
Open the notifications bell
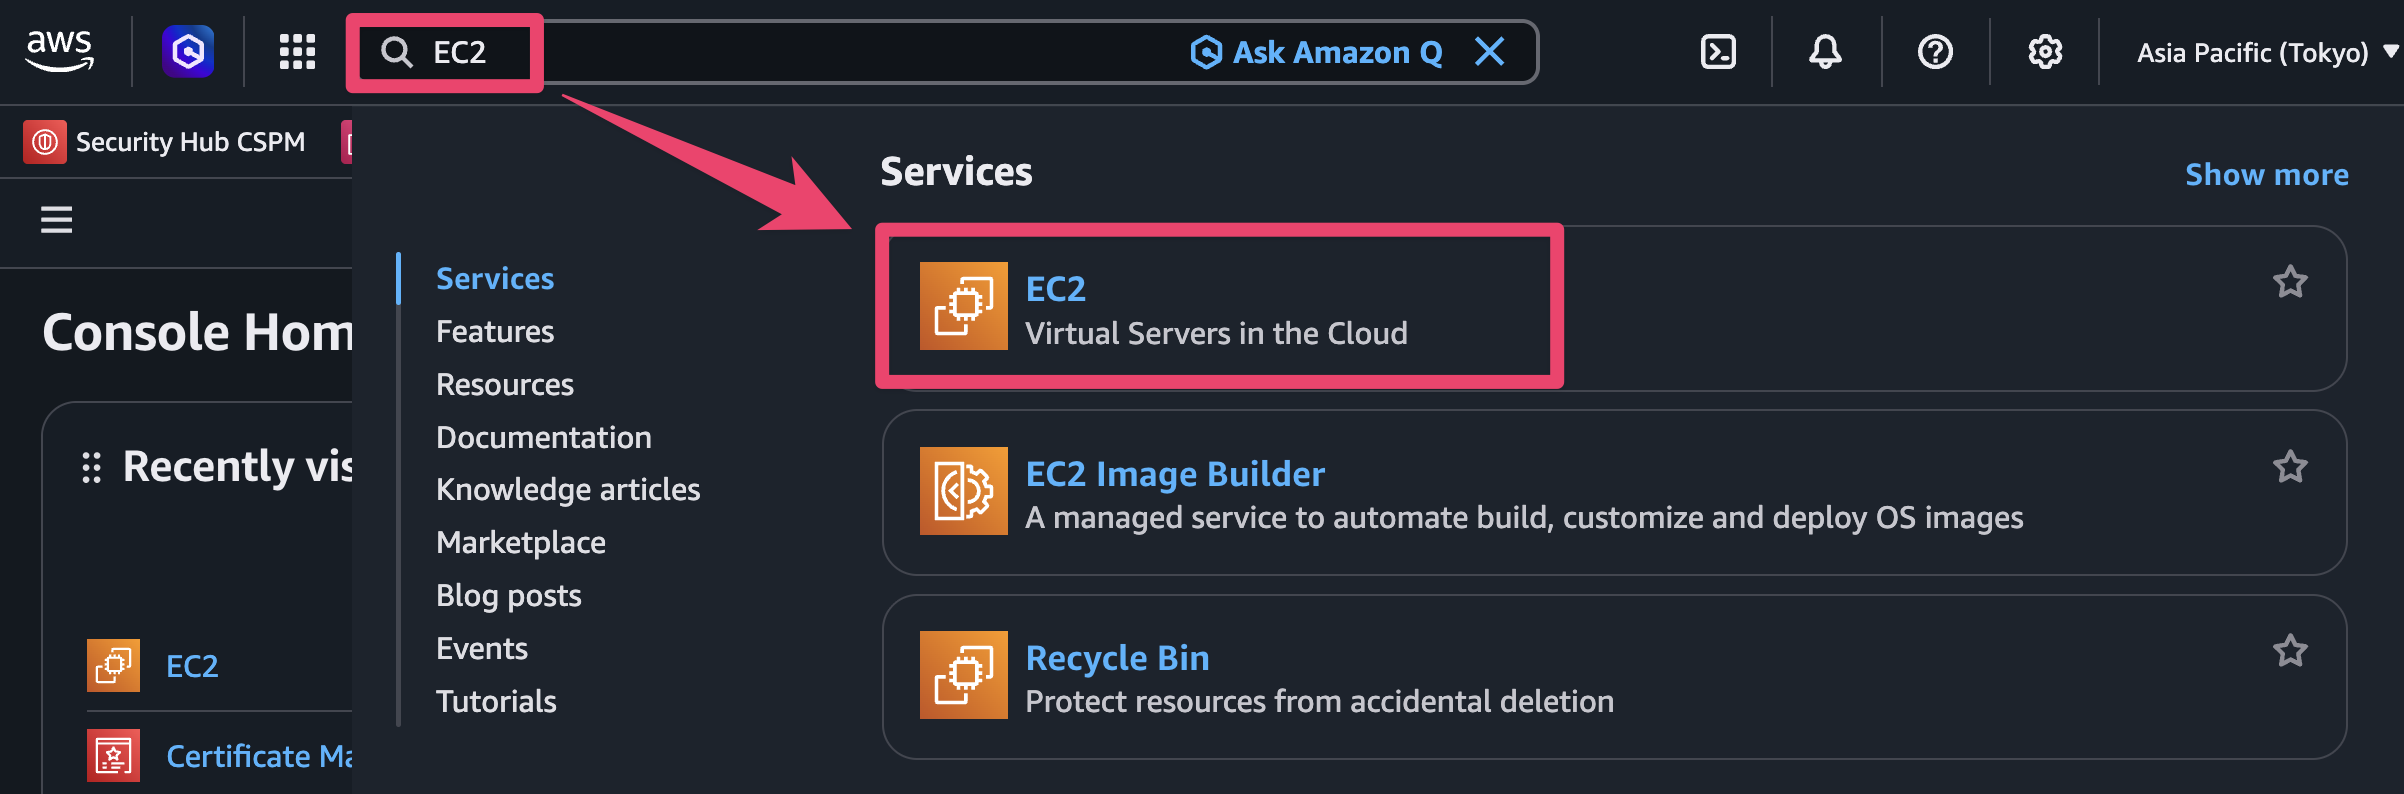tap(1825, 51)
